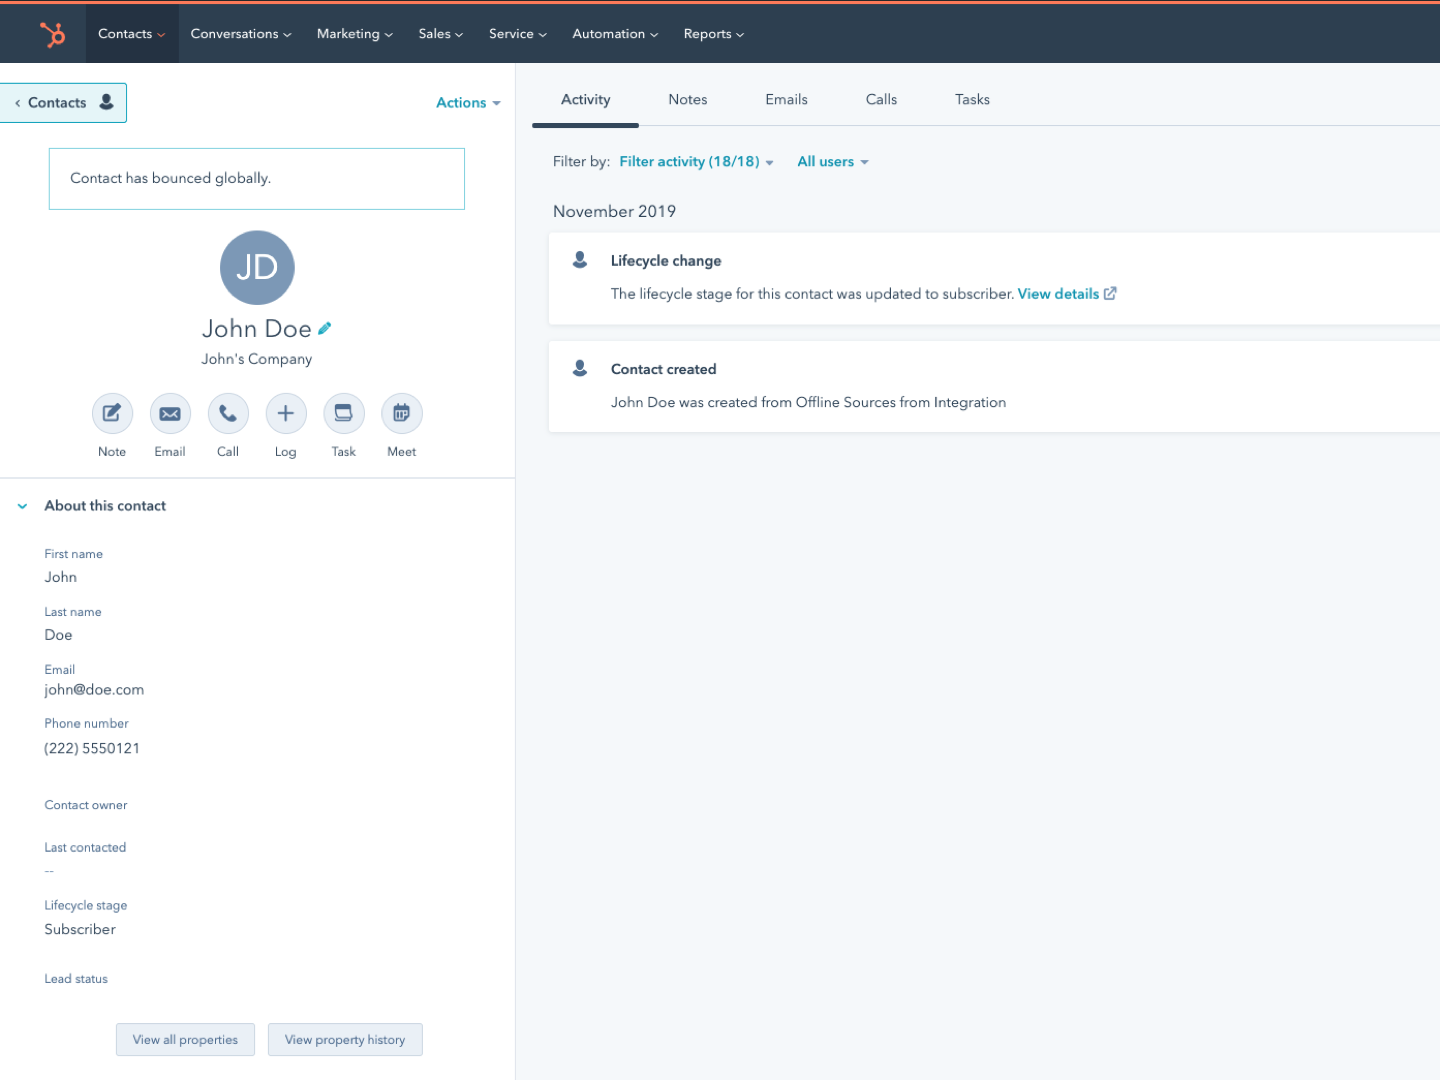Collapse the About this contact section
1440x1080 pixels.
[22, 506]
